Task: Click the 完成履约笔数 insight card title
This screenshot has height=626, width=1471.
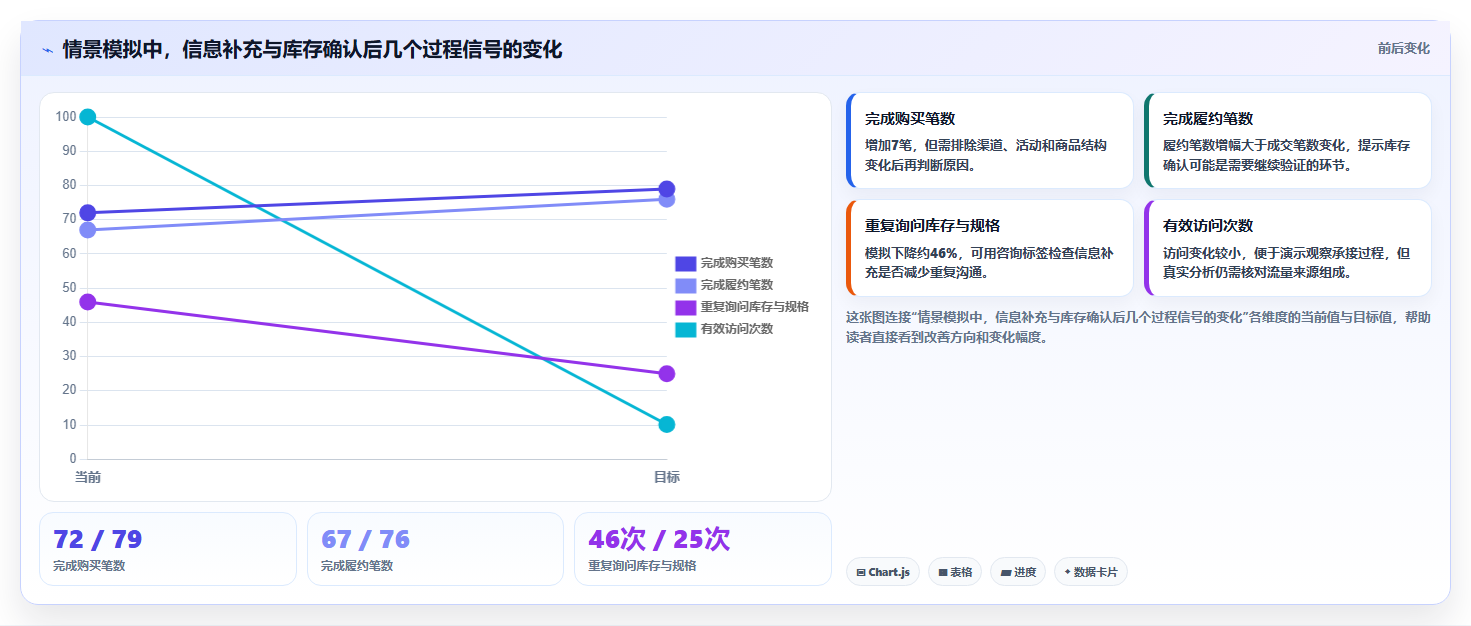Action: 1208,119
